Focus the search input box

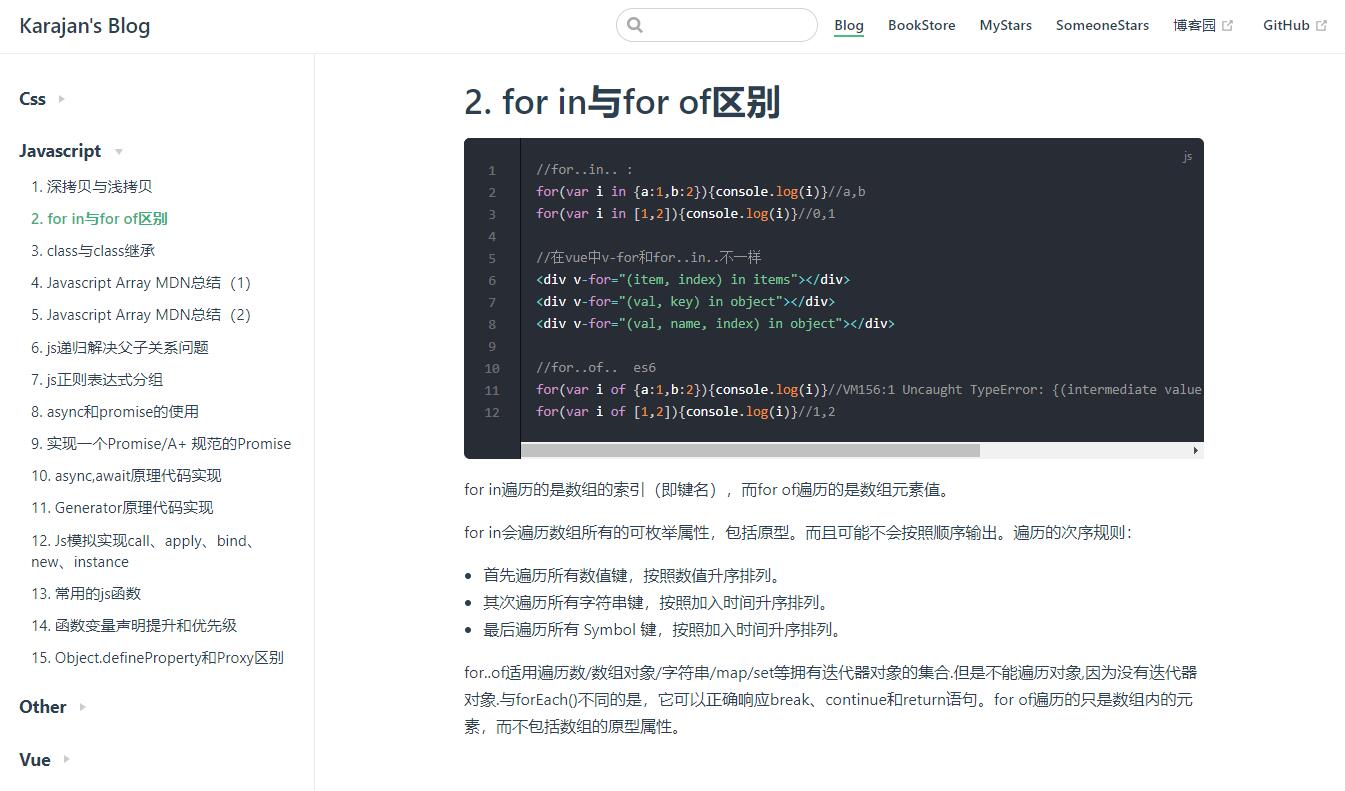717,25
